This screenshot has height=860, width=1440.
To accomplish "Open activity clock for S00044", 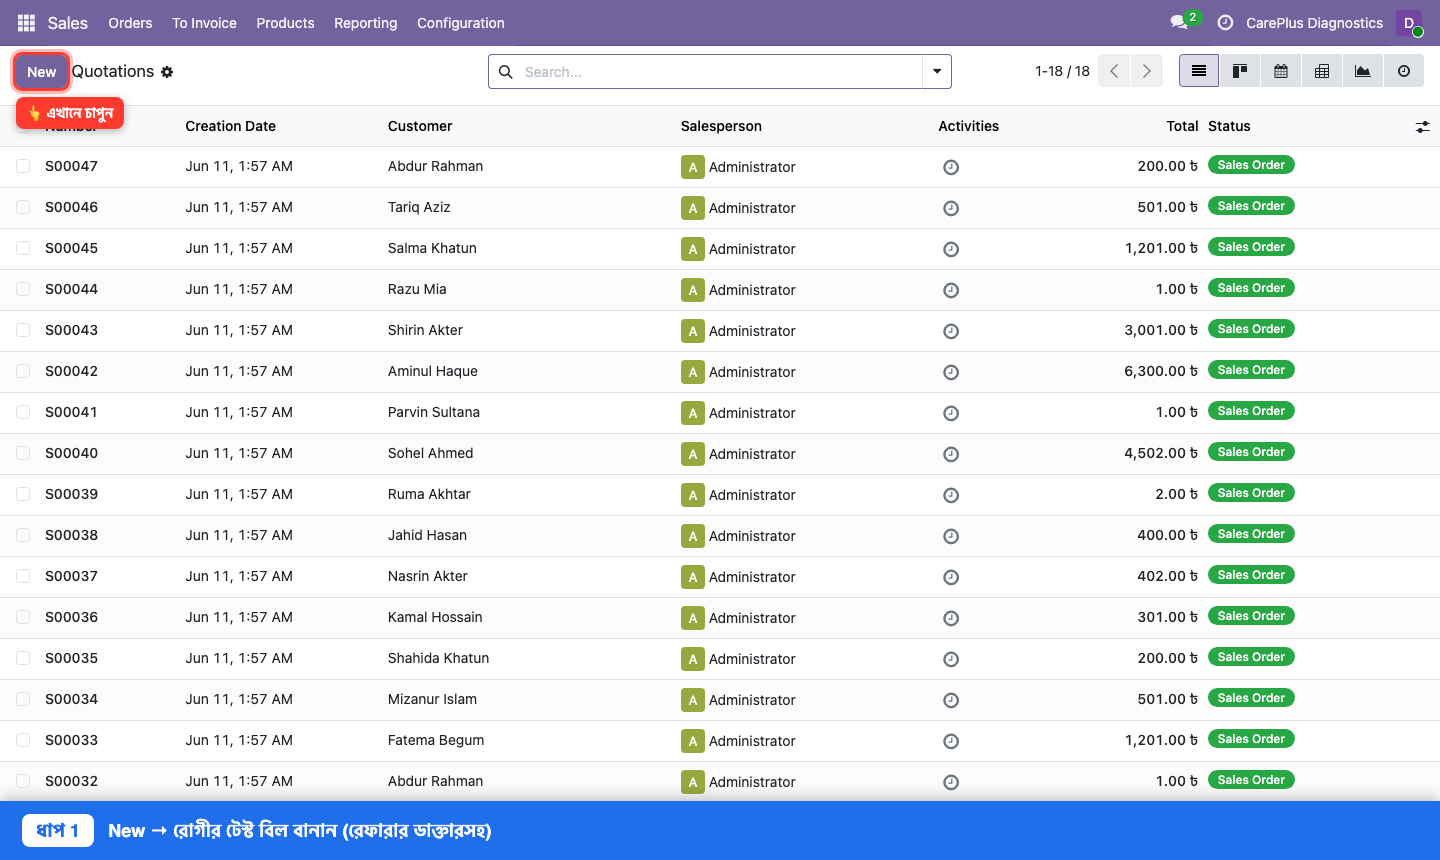I will click(x=951, y=290).
